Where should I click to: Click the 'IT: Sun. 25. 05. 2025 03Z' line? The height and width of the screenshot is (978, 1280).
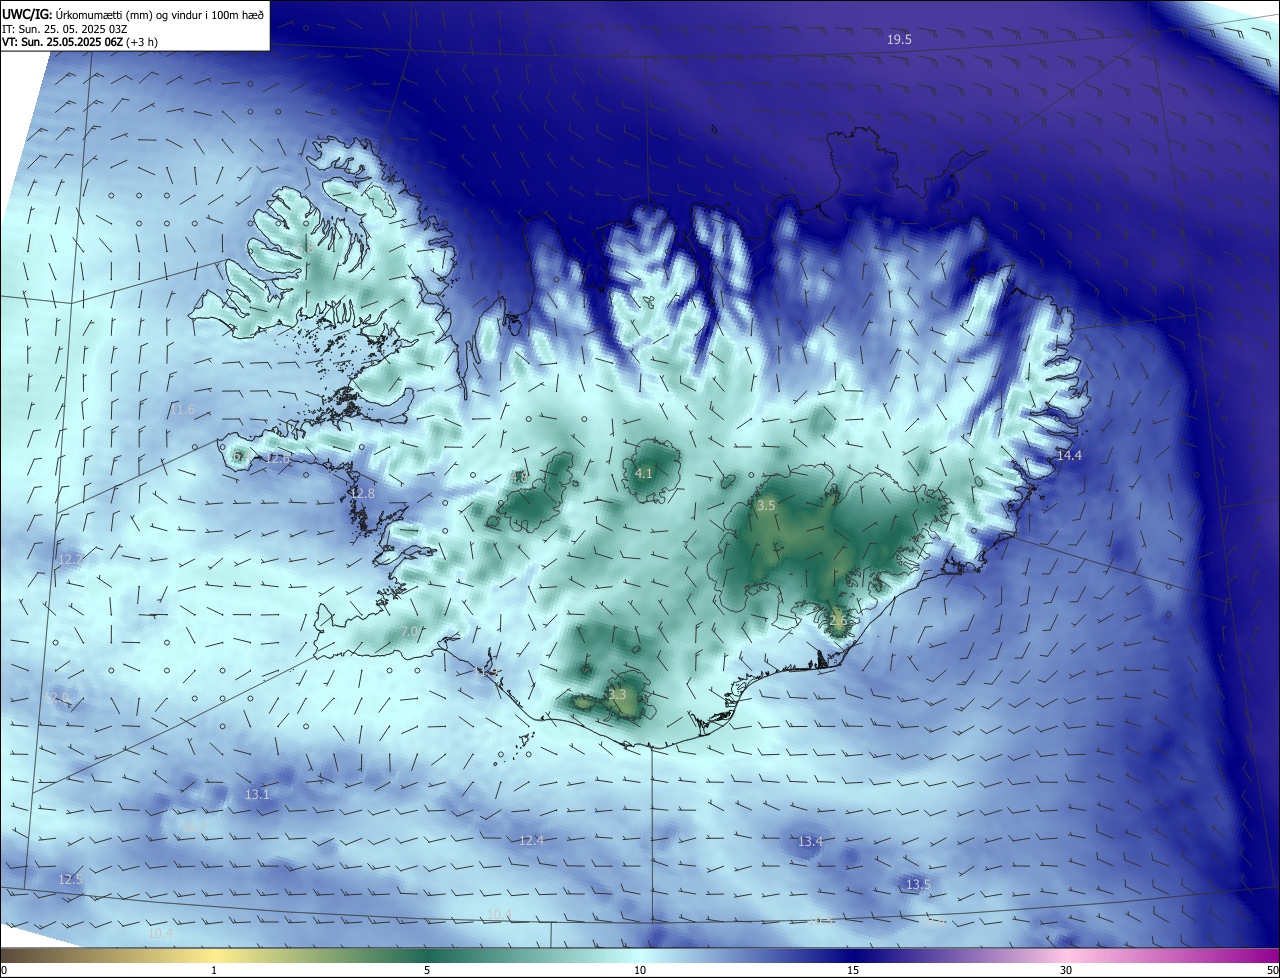[x=63, y=28]
